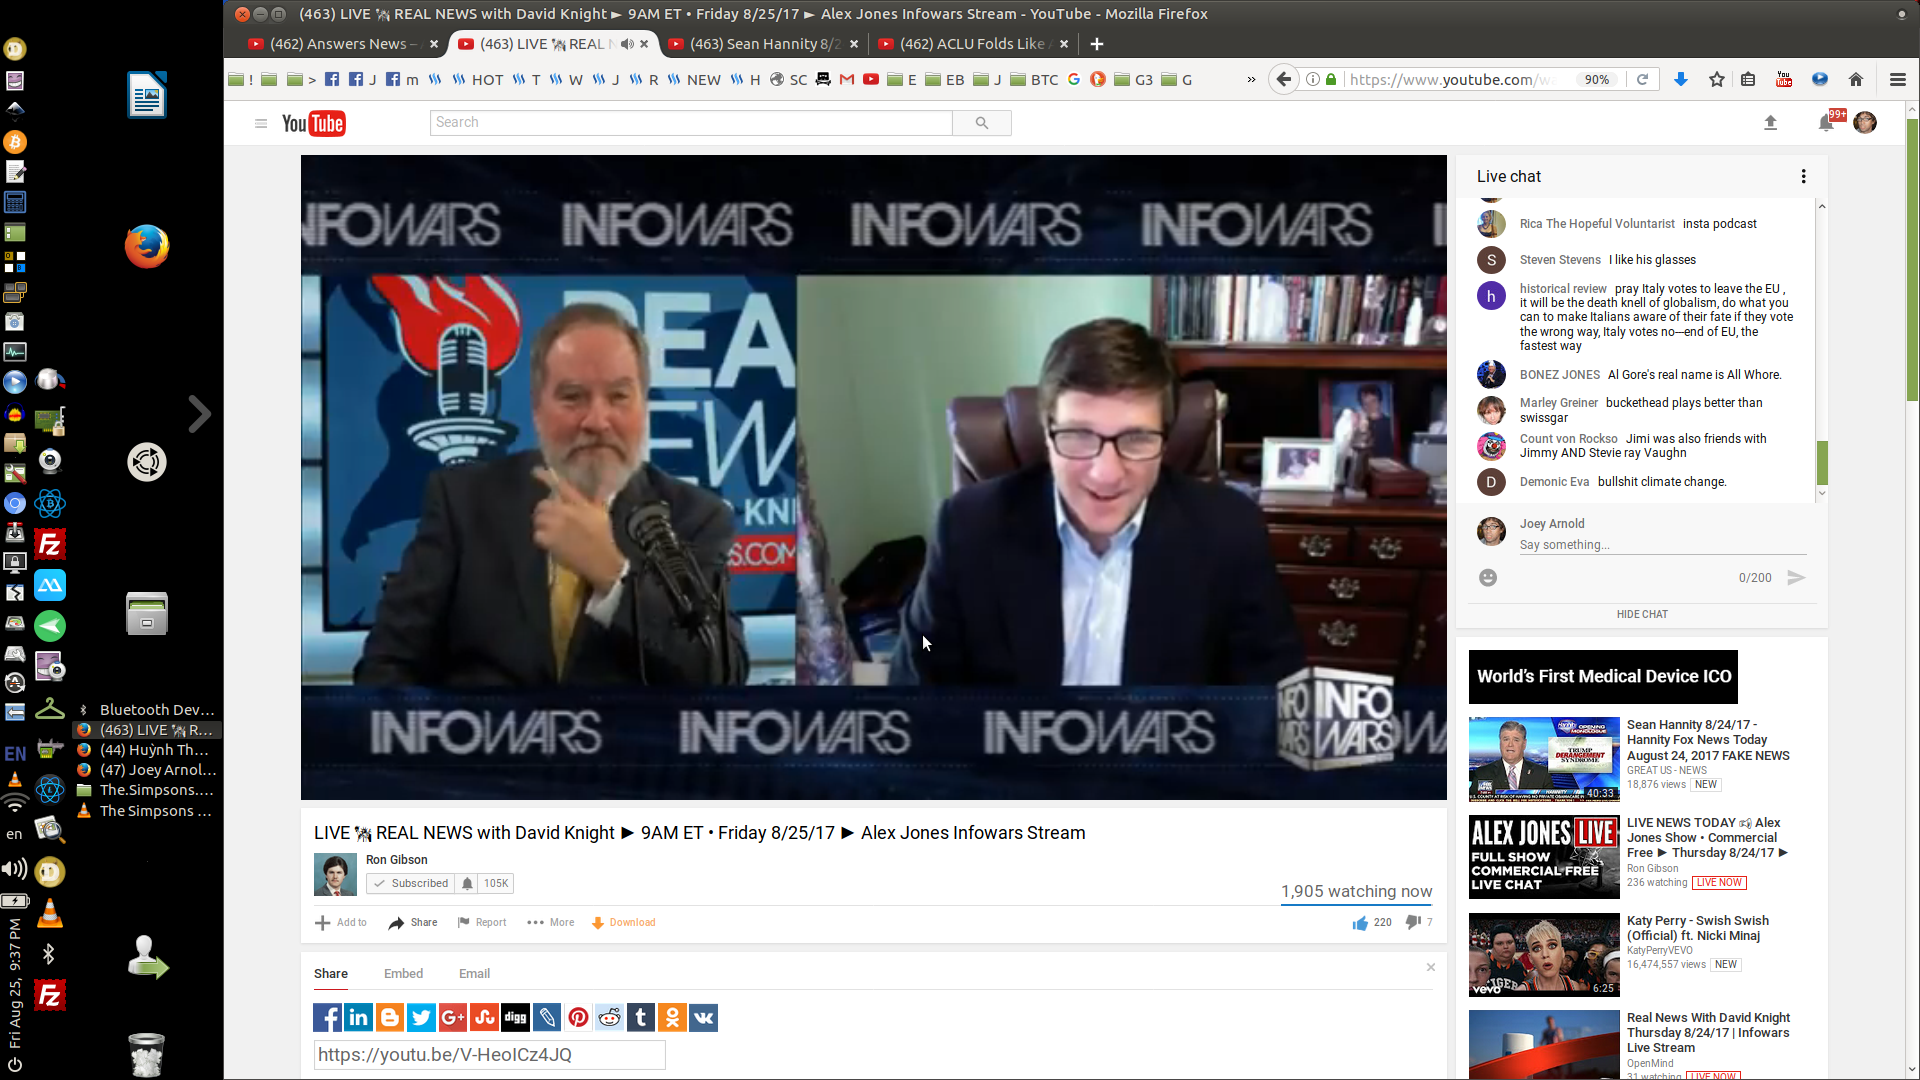
Task: Share video on Twitter
Action: click(x=421, y=1017)
